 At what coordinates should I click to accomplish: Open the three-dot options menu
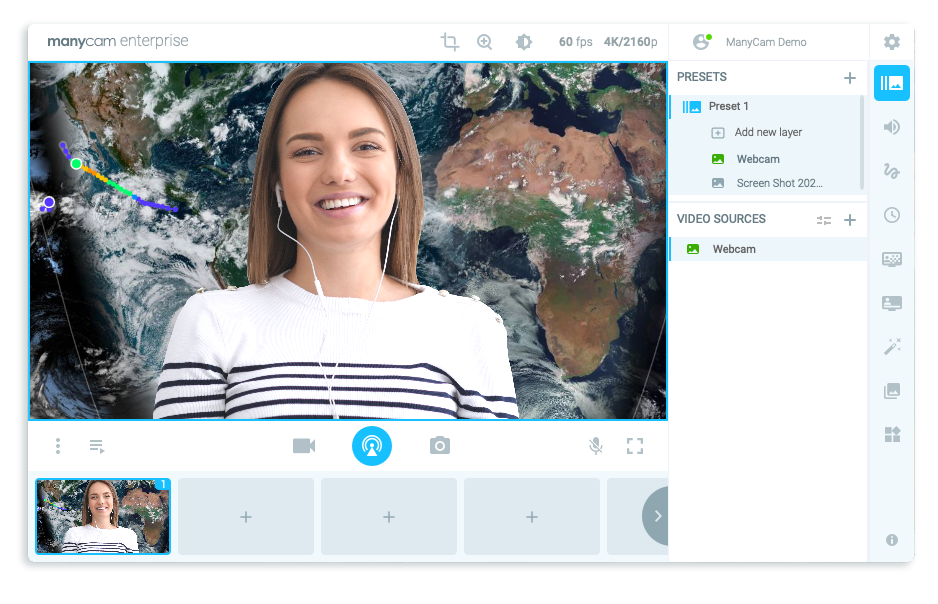(58, 446)
